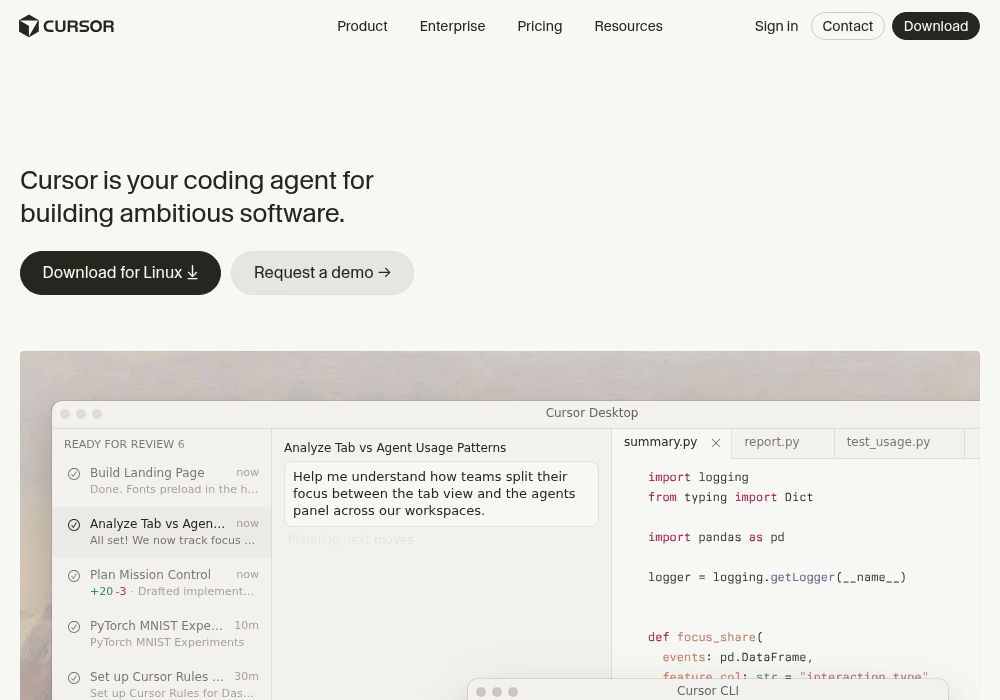Click the 'import logging' code line
This screenshot has height=700, width=1000.
pyautogui.click(x=698, y=478)
